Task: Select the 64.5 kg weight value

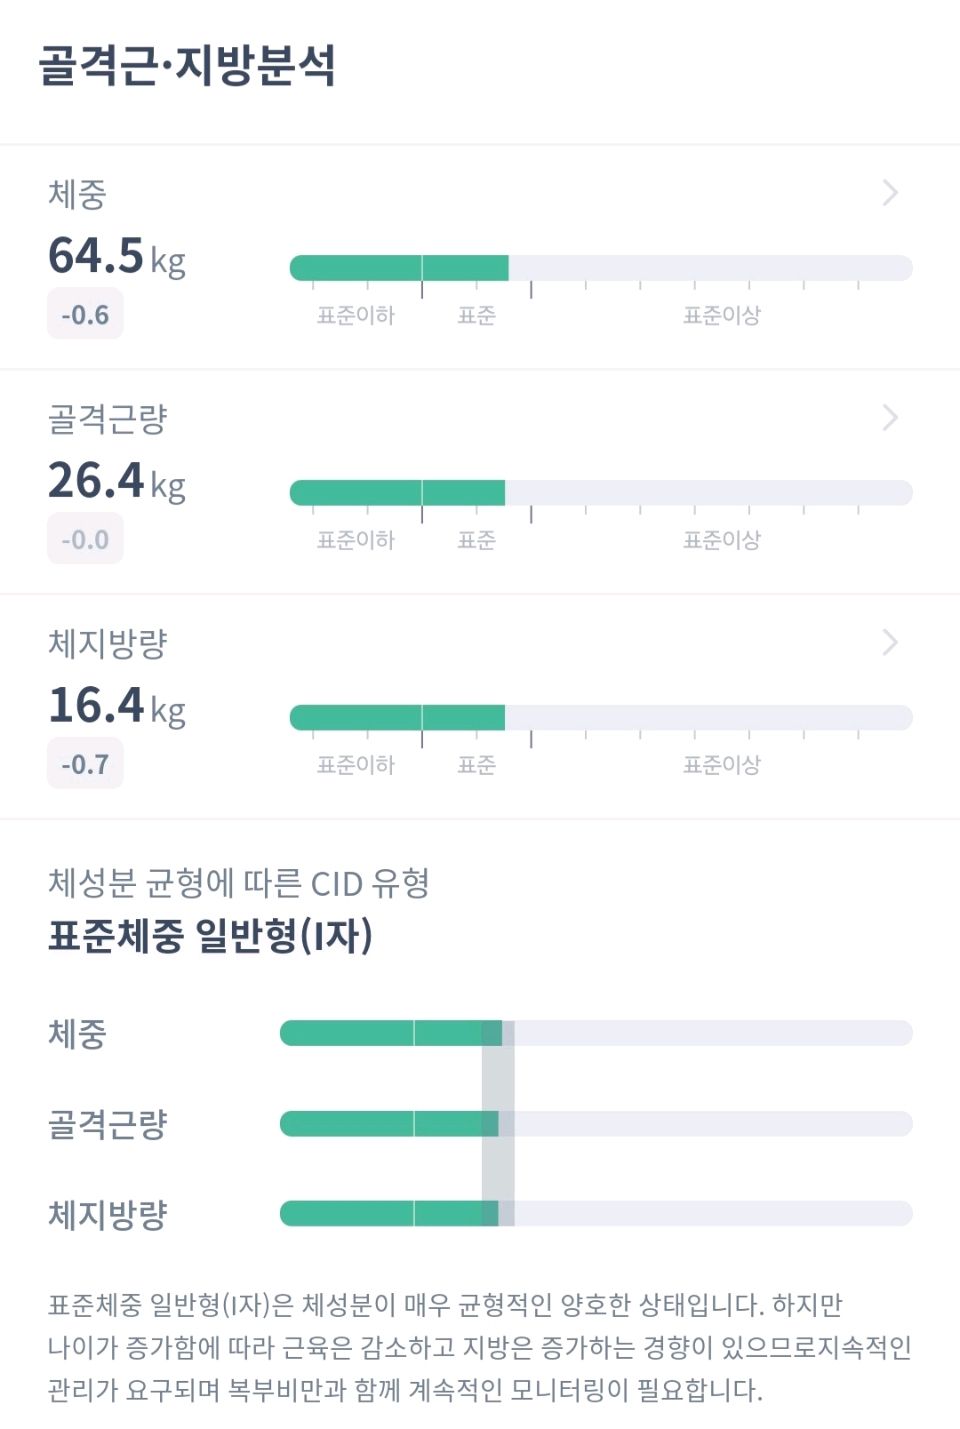Action: click(x=117, y=255)
